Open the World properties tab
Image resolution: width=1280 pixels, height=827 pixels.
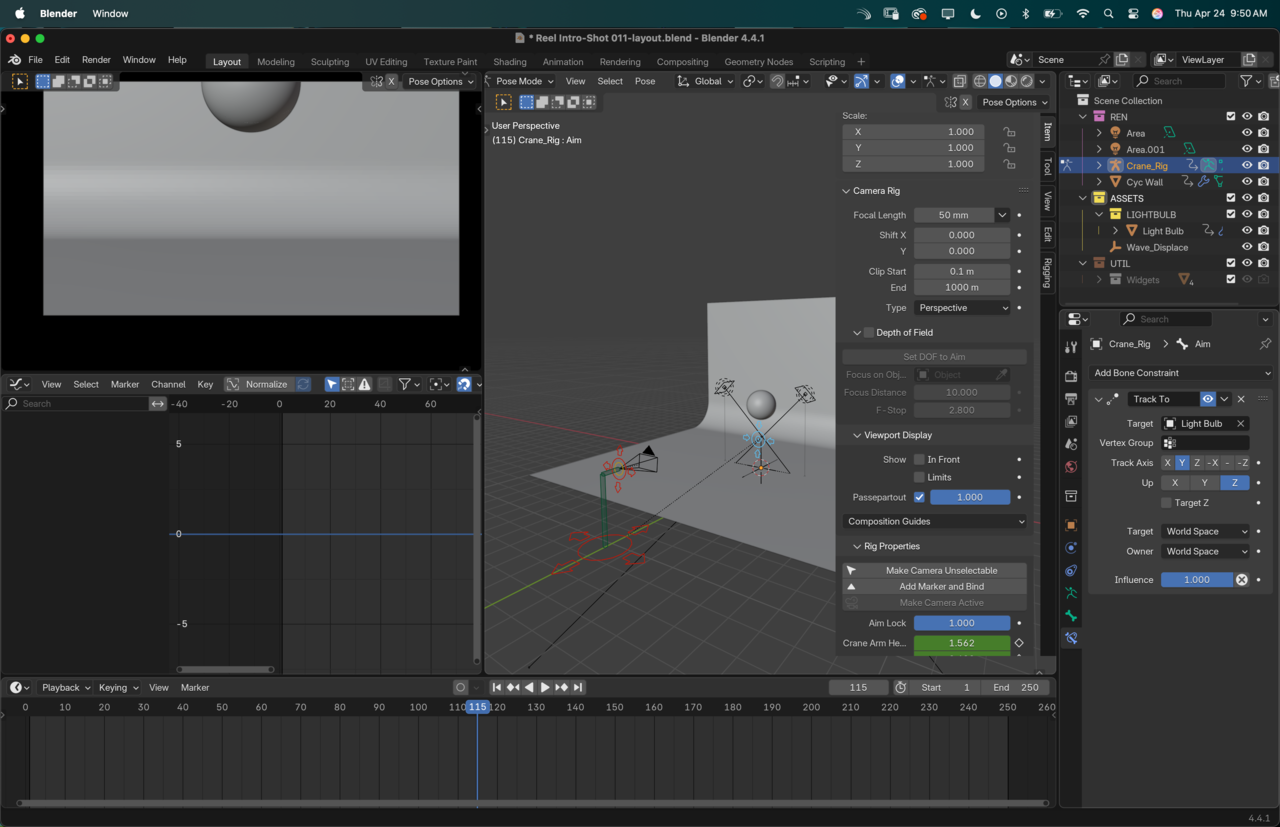(1071, 467)
